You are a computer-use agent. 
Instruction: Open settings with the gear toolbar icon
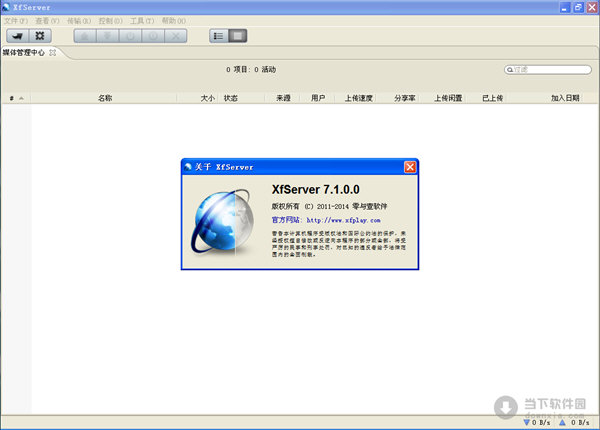click(x=40, y=36)
